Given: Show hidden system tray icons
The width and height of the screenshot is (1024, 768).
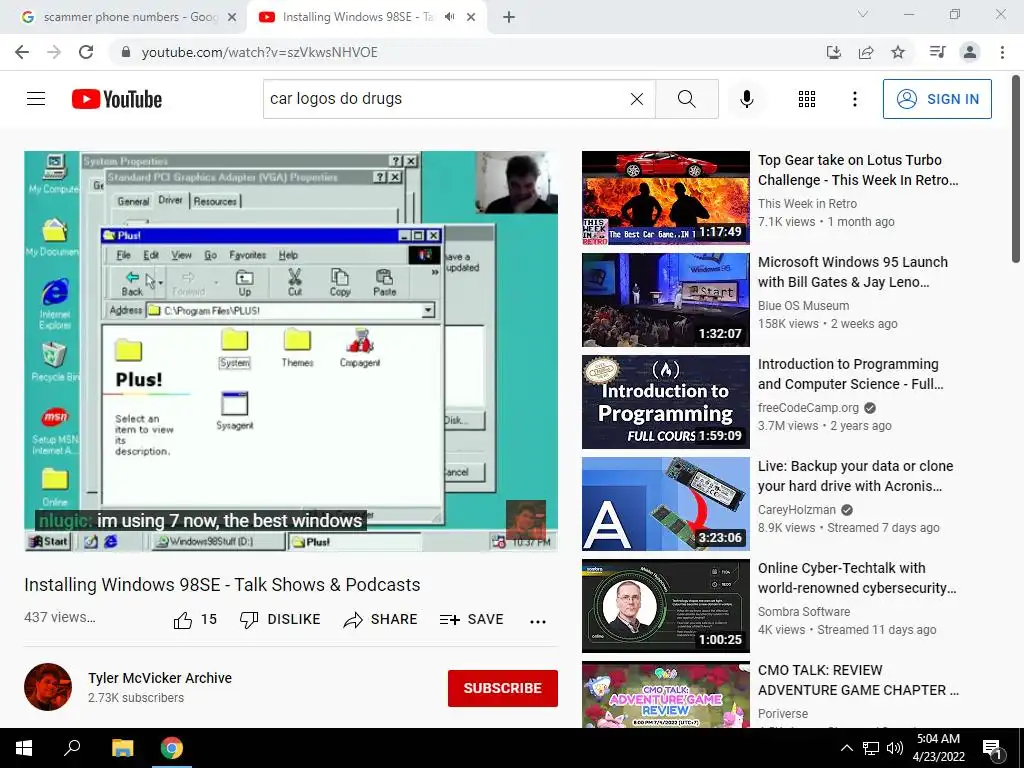Looking at the screenshot, I should click(x=846, y=748).
